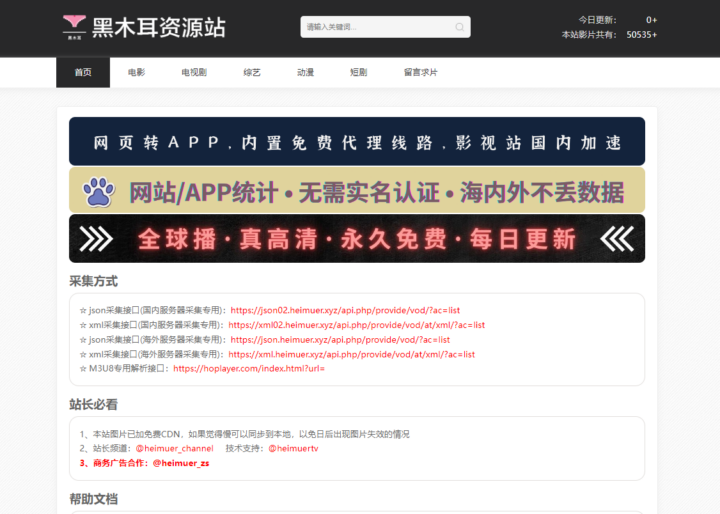Click the json.heimuer.xyz overseas API link
This screenshot has height=514, width=720.
(340, 339)
